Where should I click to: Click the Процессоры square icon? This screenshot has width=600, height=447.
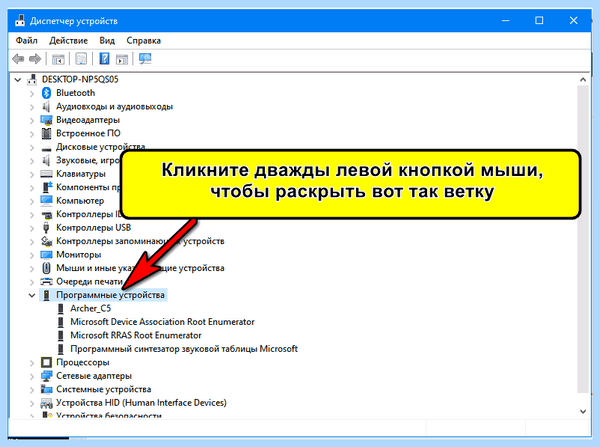tap(46, 362)
